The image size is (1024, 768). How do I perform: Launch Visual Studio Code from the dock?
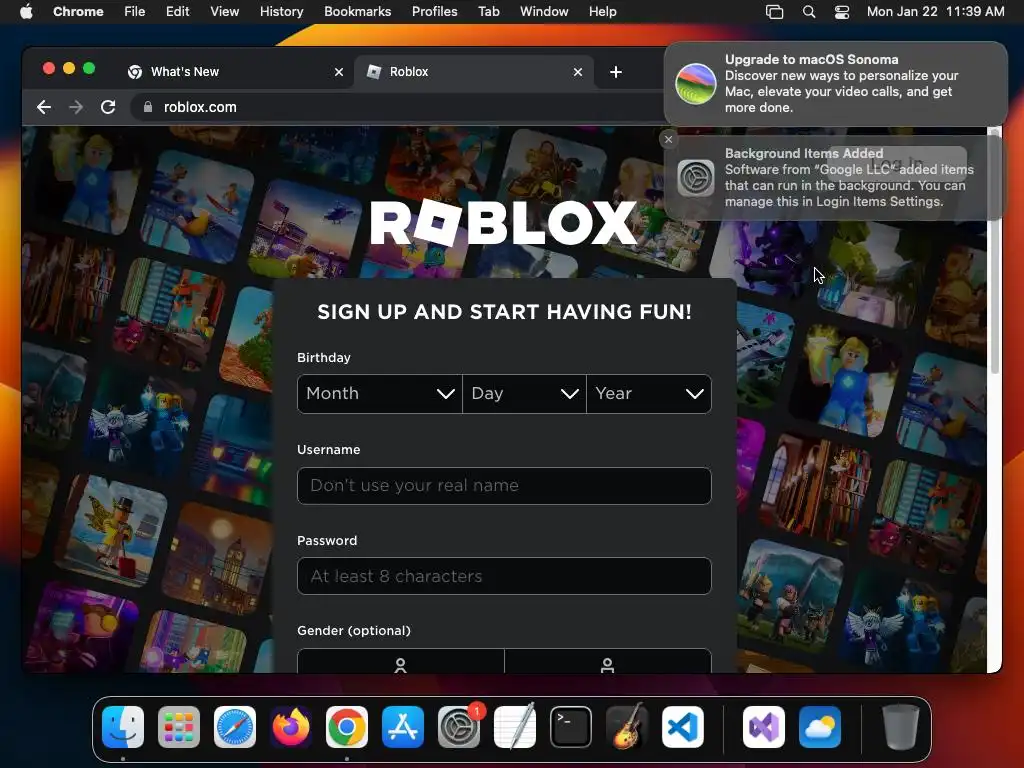coord(682,727)
